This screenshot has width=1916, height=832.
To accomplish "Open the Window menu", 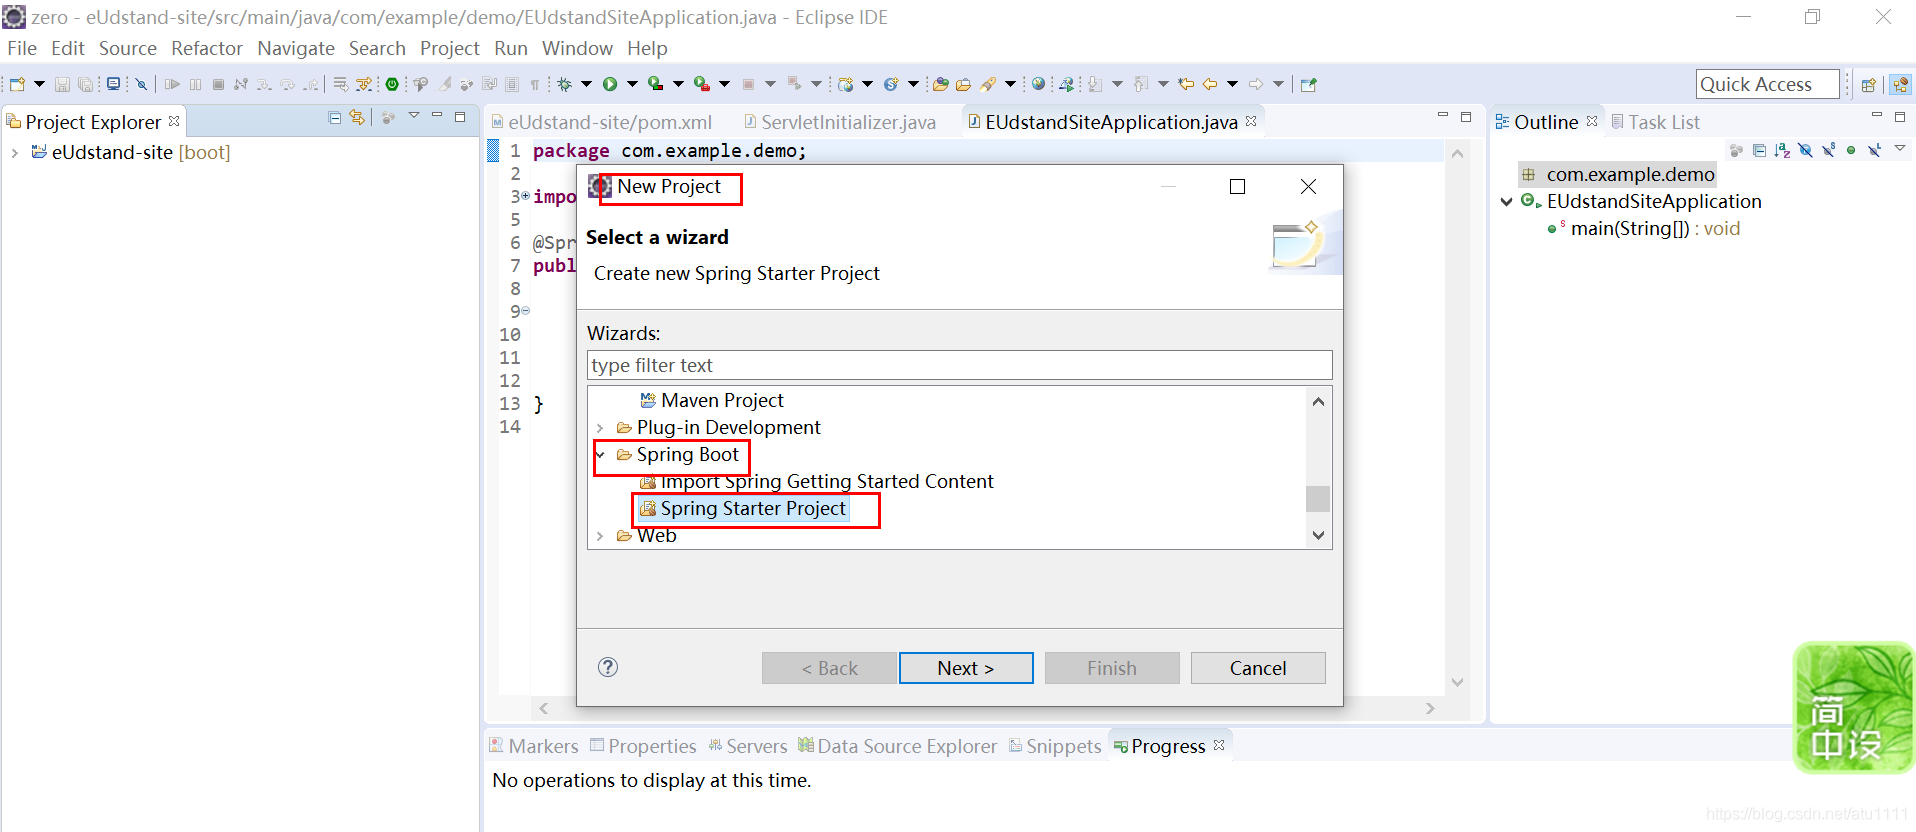I will pyautogui.click(x=577, y=48).
